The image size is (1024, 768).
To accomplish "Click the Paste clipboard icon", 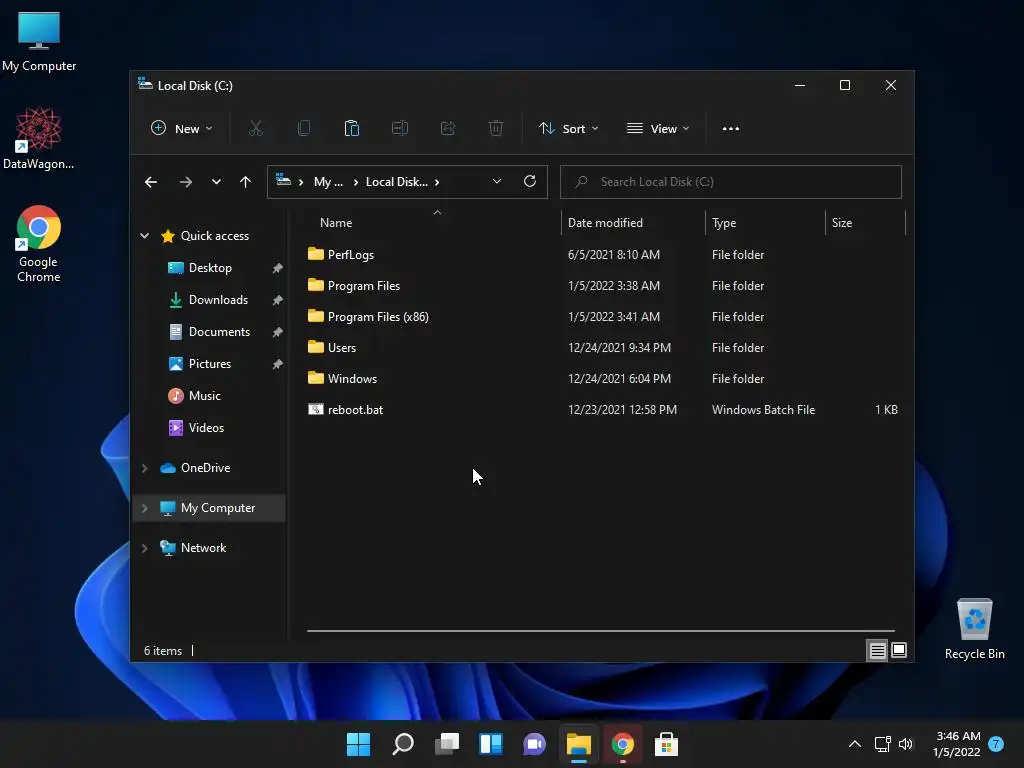I will (351, 129).
